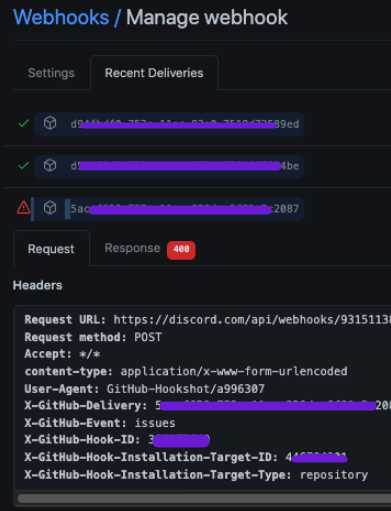Click the Installation-Target-Type repository line
The height and width of the screenshot is (511, 391).
click(x=196, y=475)
